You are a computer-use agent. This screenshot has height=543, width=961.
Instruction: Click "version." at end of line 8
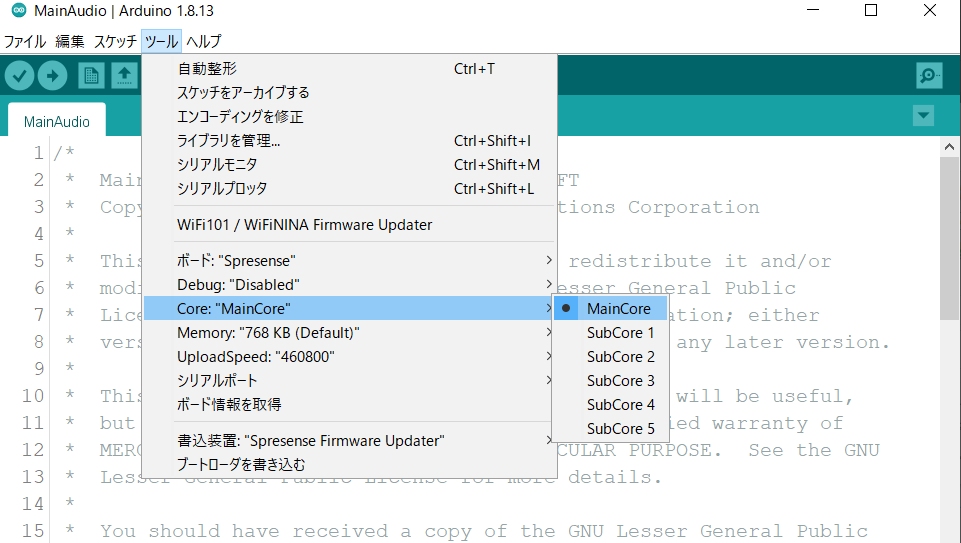click(843, 342)
